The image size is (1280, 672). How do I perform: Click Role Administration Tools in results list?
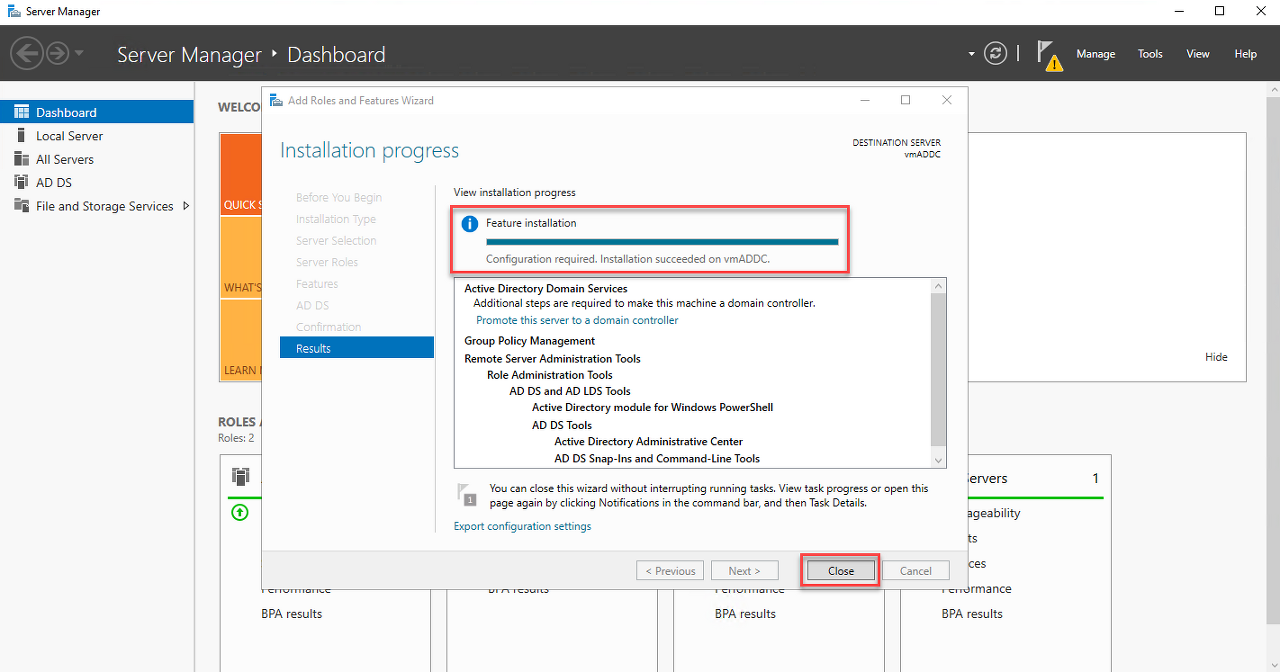pyautogui.click(x=550, y=375)
